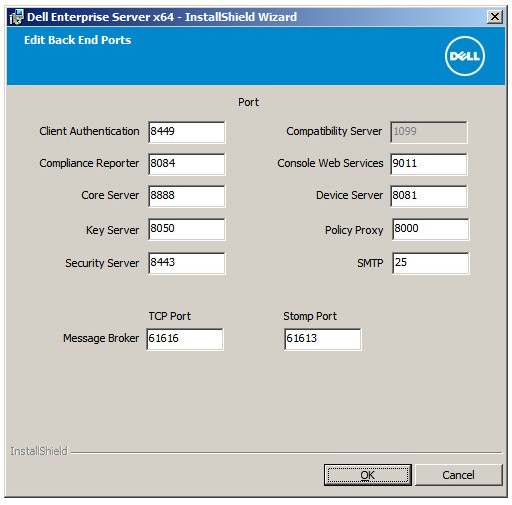This screenshot has height=505, width=512.
Task: Select the Security Server port field
Action: coord(187,263)
